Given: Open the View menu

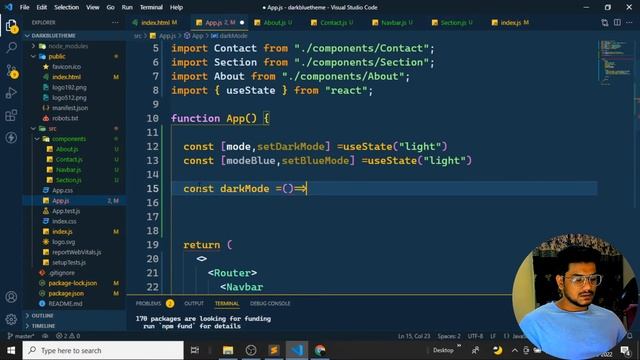Looking at the screenshot, I should pyautogui.click(x=93, y=7).
